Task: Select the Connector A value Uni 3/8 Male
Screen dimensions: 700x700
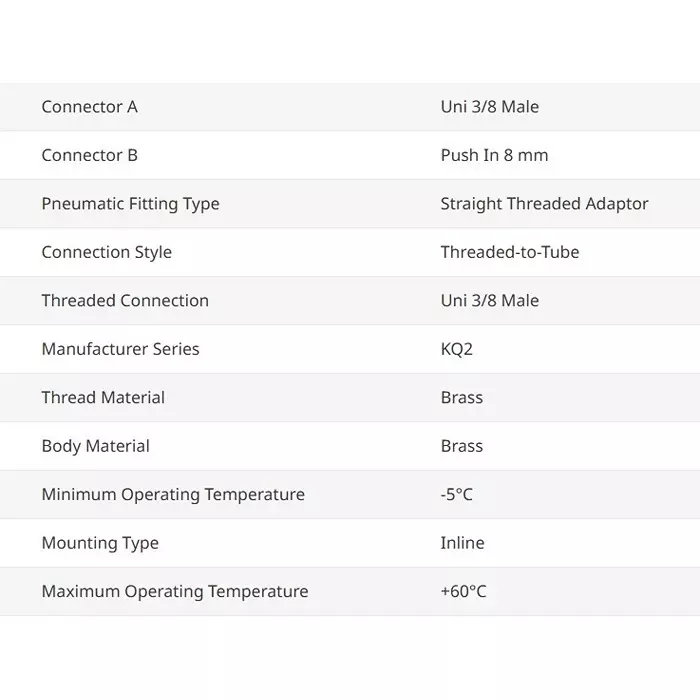Action: click(x=489, y=107)
